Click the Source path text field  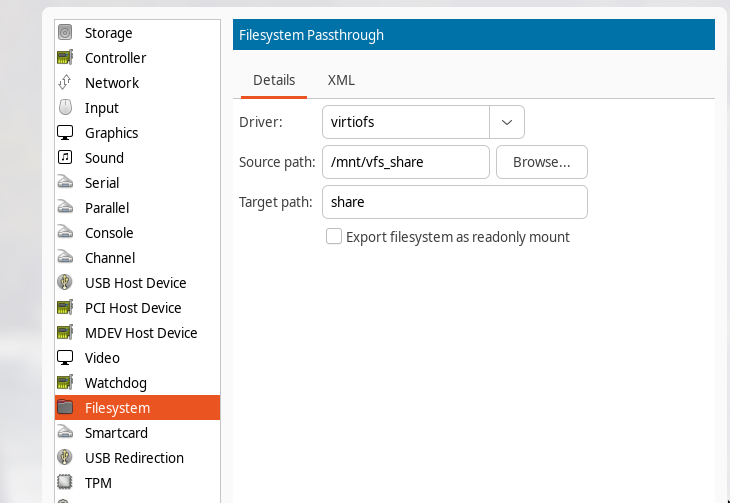pyautogui.click(x=405, y=162)
